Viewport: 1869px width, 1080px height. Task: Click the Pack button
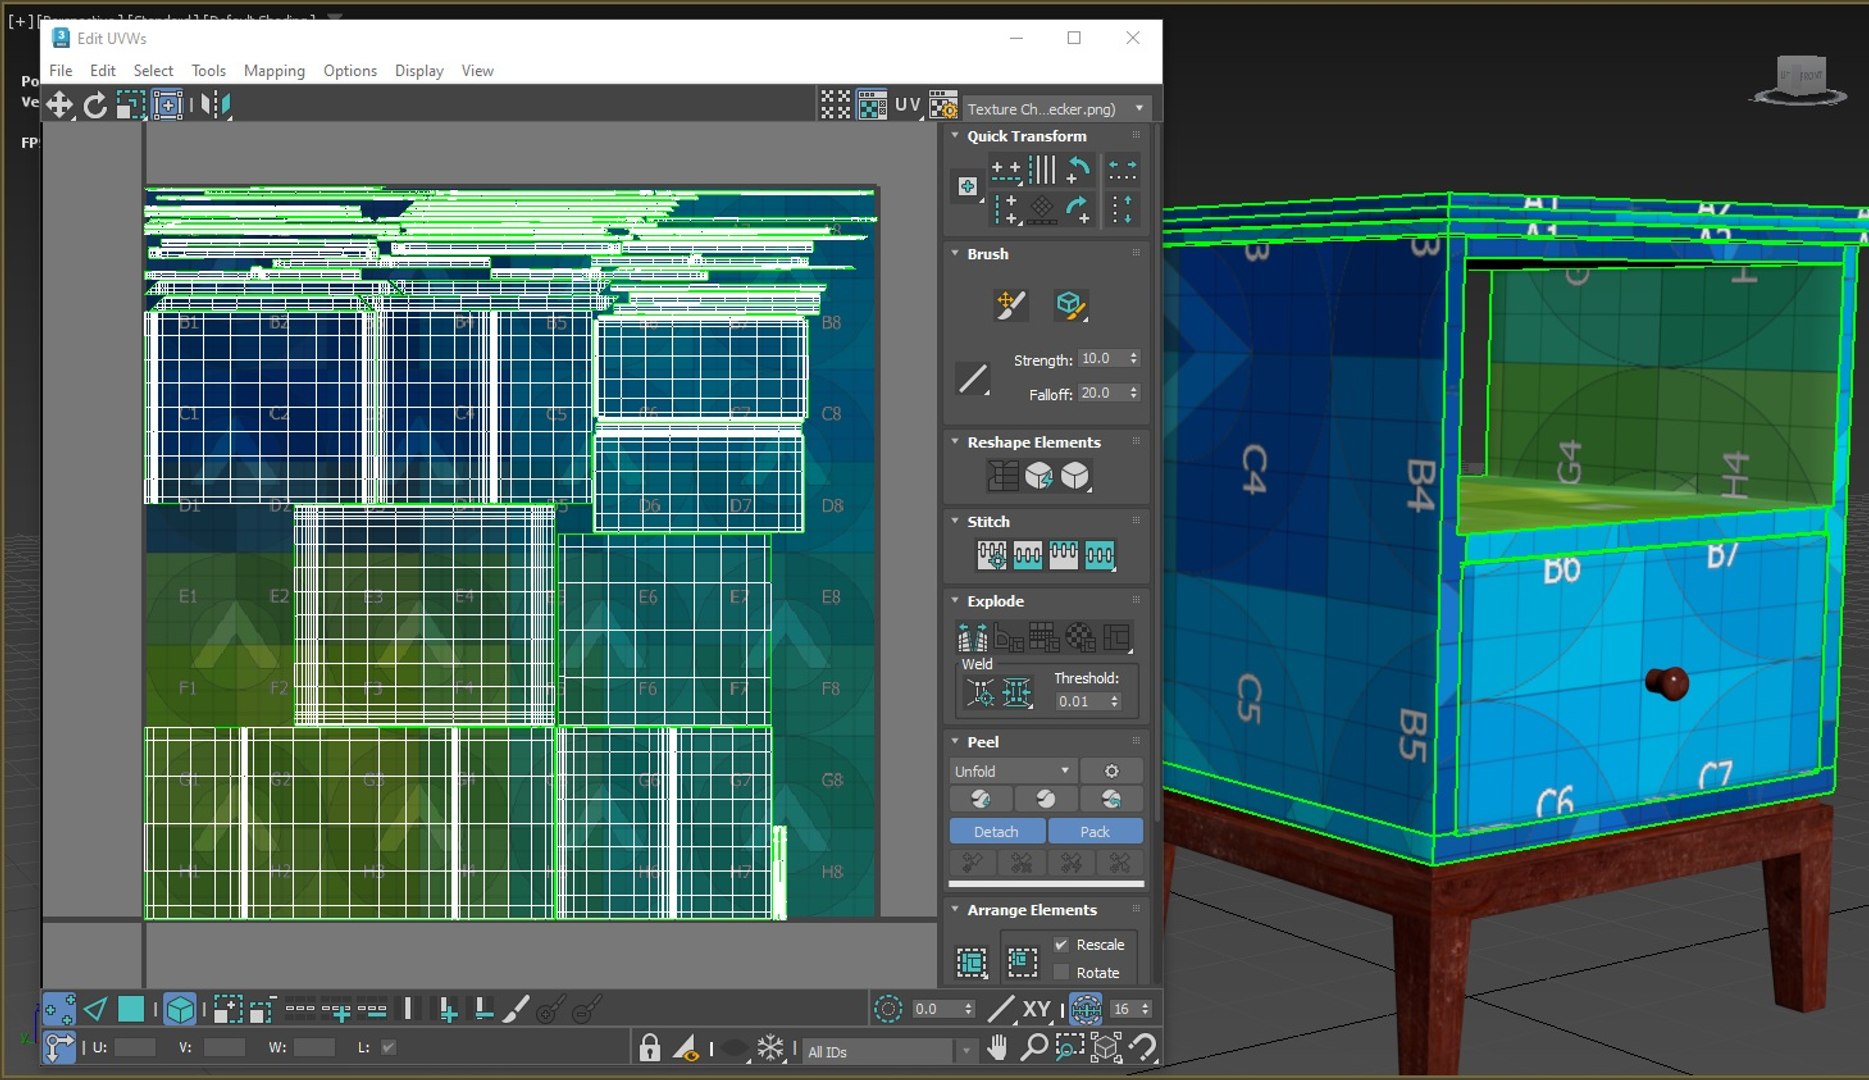[1095, 831]
